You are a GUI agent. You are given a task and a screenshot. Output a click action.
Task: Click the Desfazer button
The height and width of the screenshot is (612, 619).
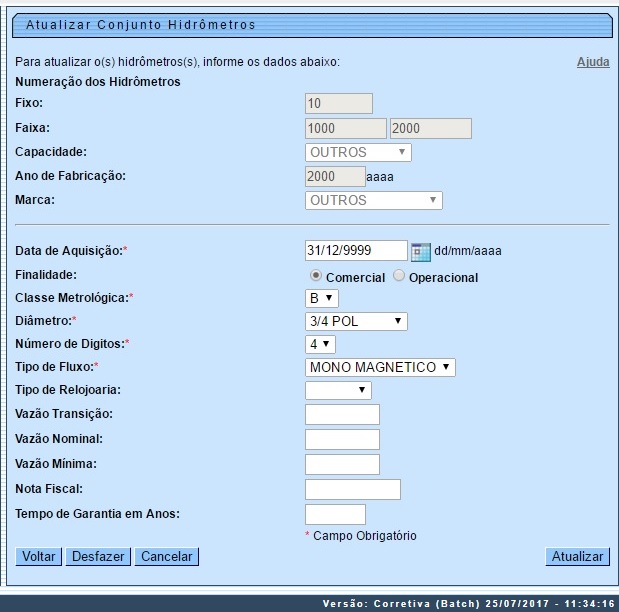click(x=99, y=556)
